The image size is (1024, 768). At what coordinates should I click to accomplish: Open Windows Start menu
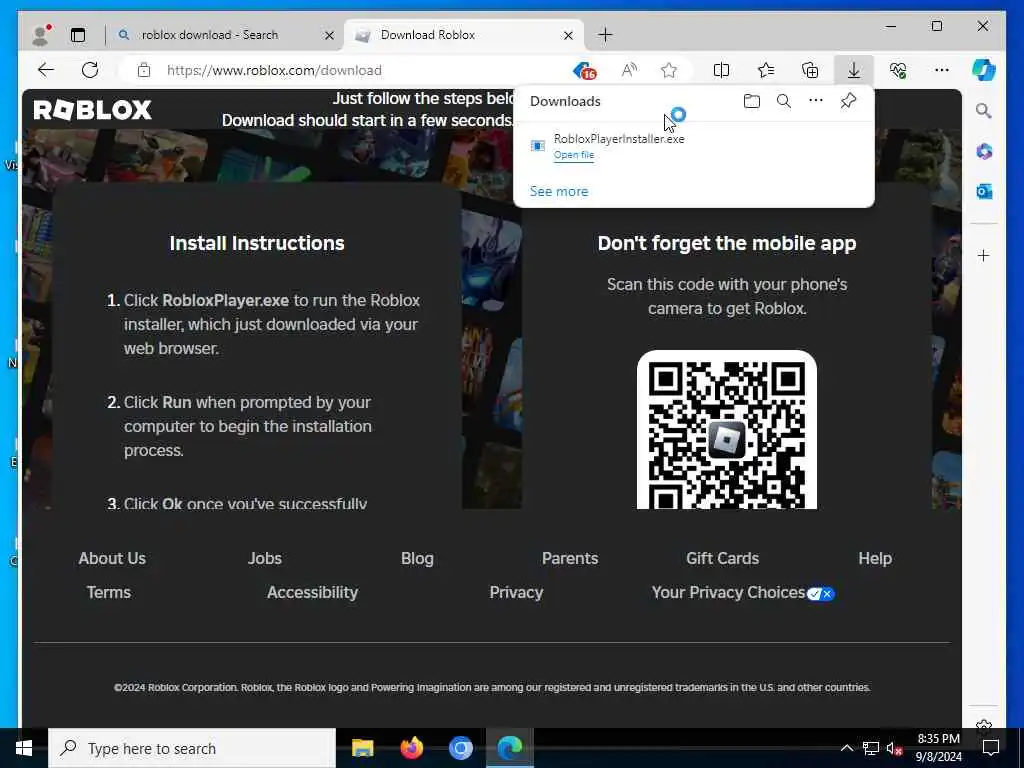24,748
